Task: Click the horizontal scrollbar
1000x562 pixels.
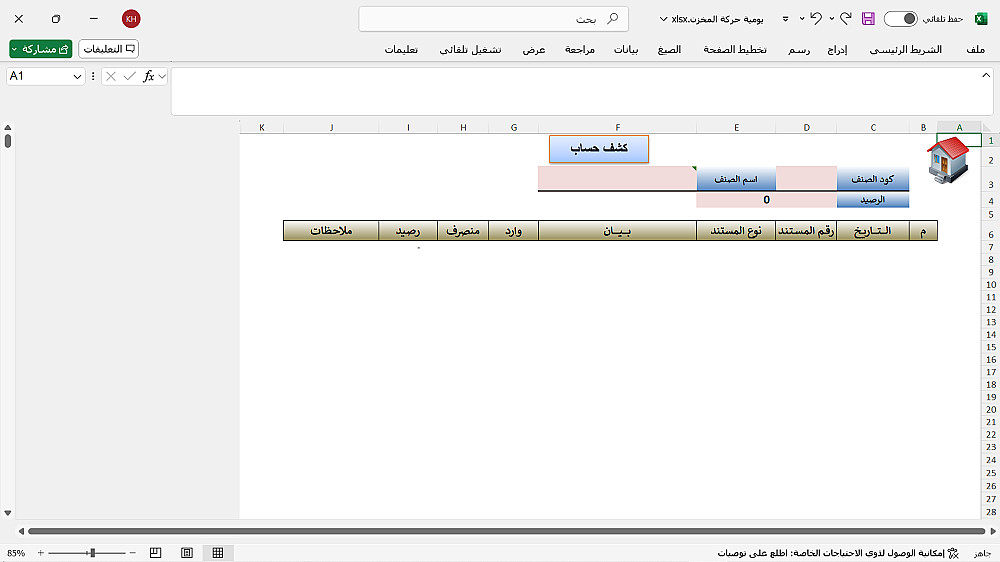Action: (506, 531)
